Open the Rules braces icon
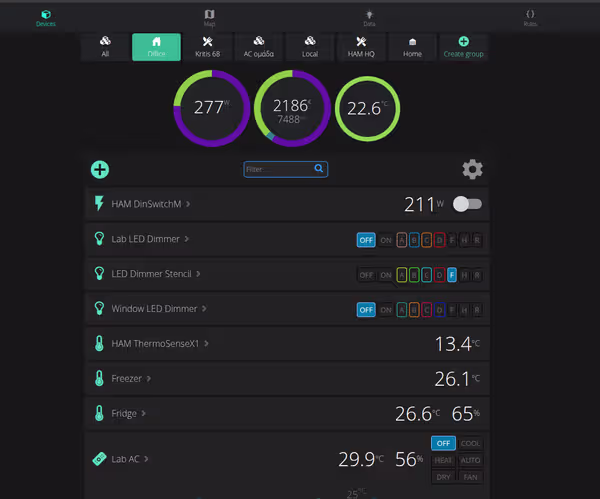This screenshot has width=600, height=499. (x=530, y=14)
